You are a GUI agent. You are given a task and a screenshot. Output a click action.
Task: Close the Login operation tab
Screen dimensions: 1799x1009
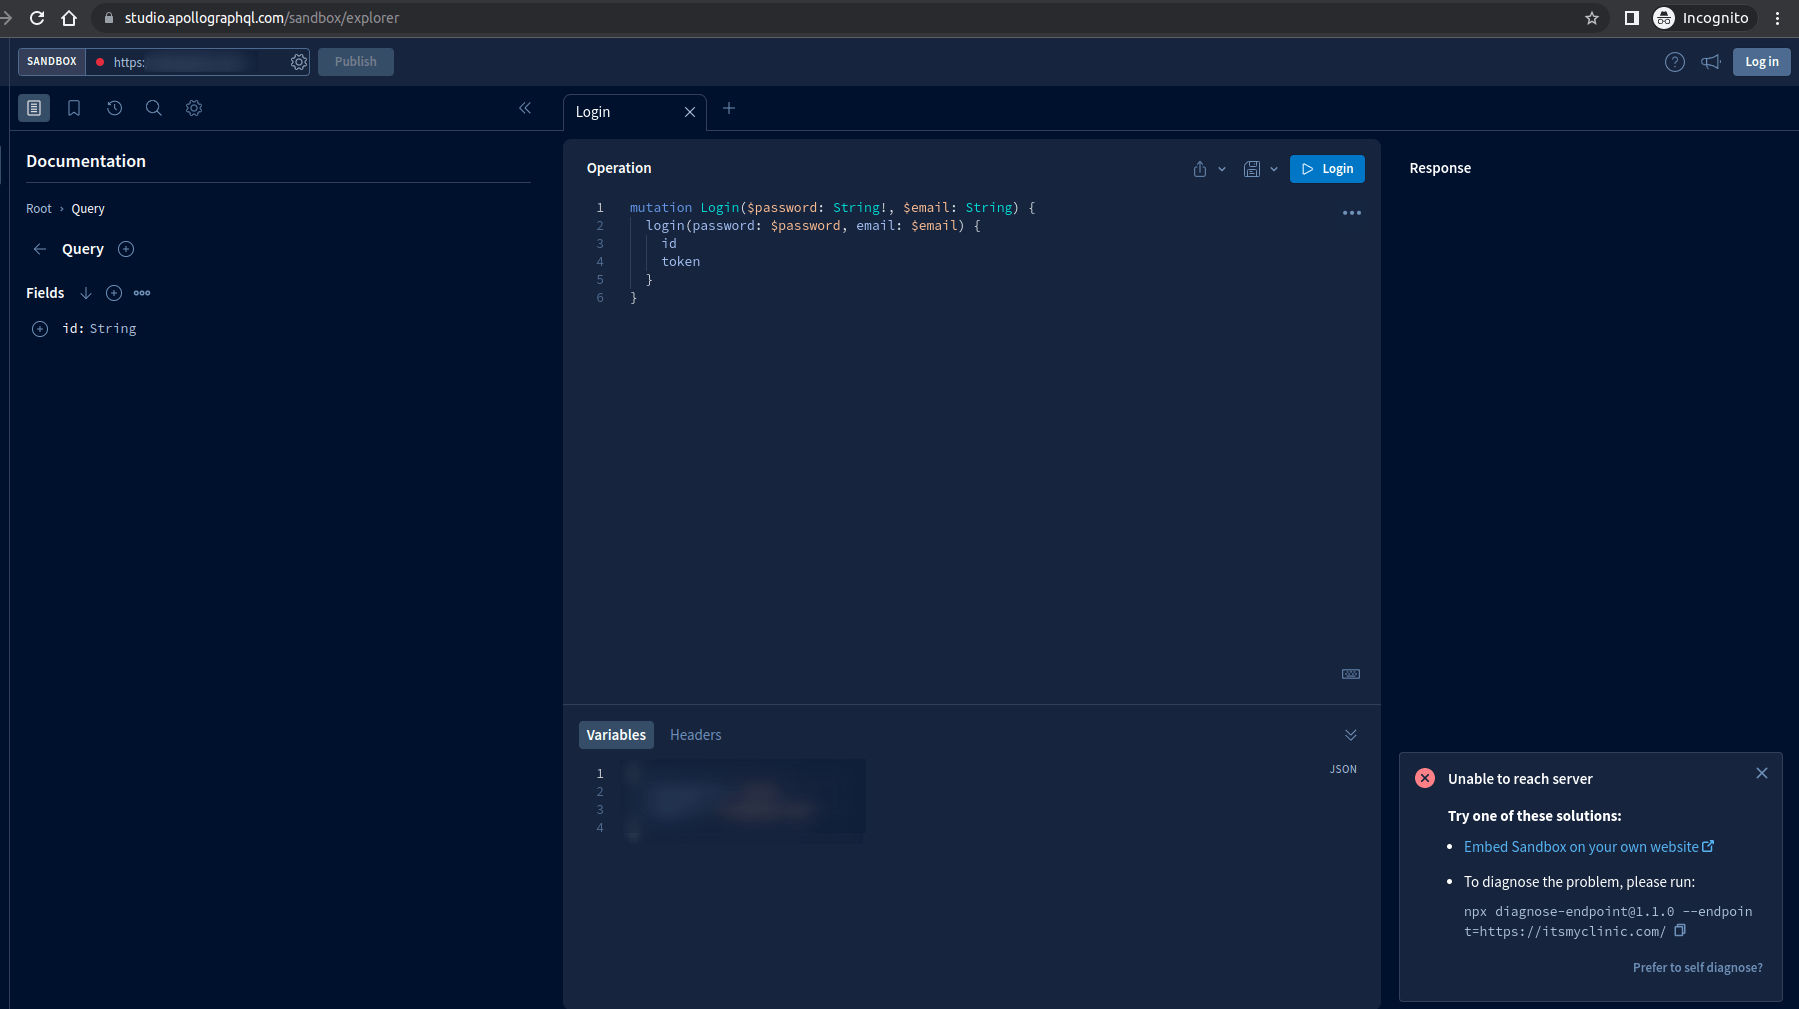tap(690, 112)
